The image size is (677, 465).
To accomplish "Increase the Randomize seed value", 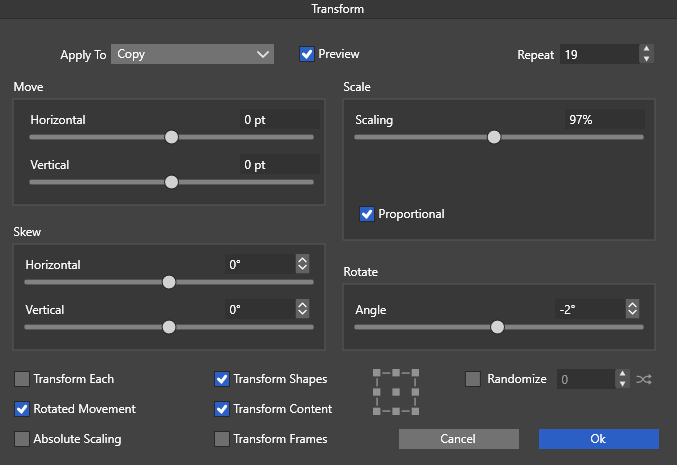I will point(622,374).
